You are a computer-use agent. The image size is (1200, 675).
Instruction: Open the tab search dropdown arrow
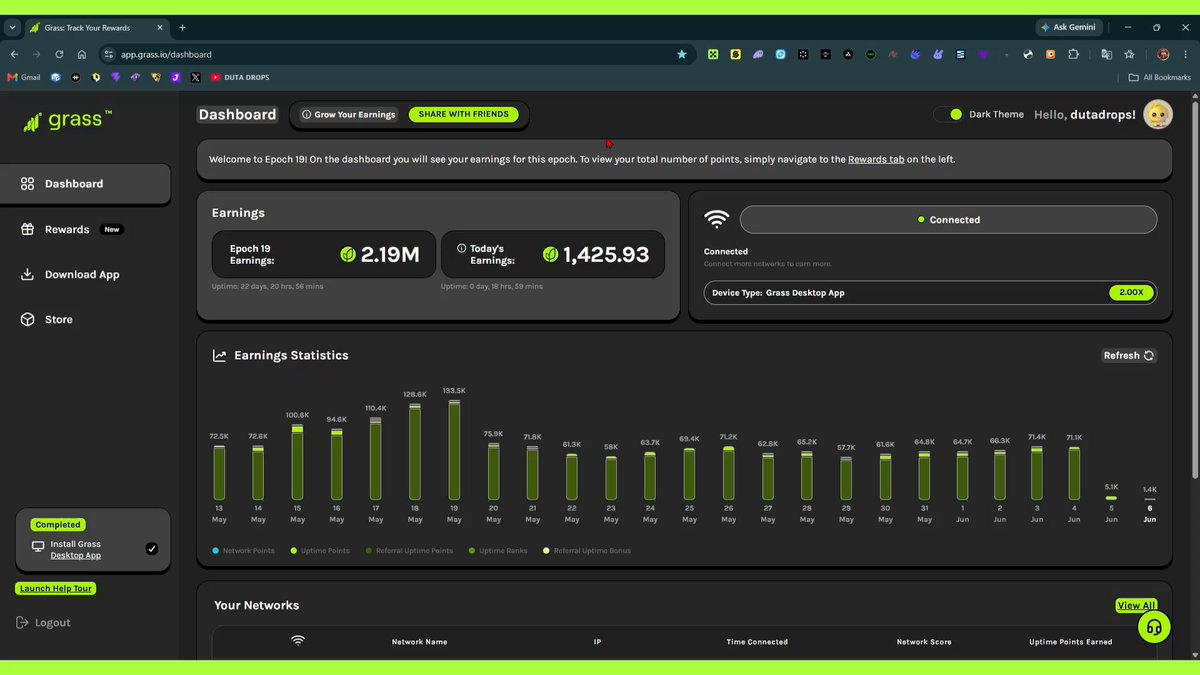pos(11,27)
